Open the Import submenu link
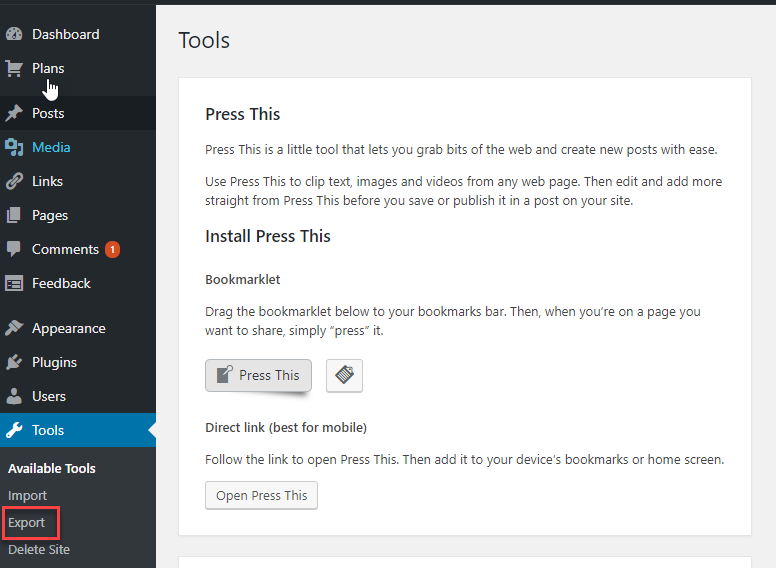The width and height of the screenshot is (776, 568). click(27, 495)
